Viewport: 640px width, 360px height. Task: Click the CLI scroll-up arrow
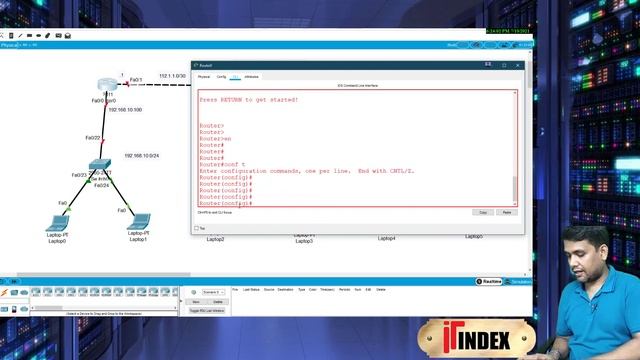(515, 93)
